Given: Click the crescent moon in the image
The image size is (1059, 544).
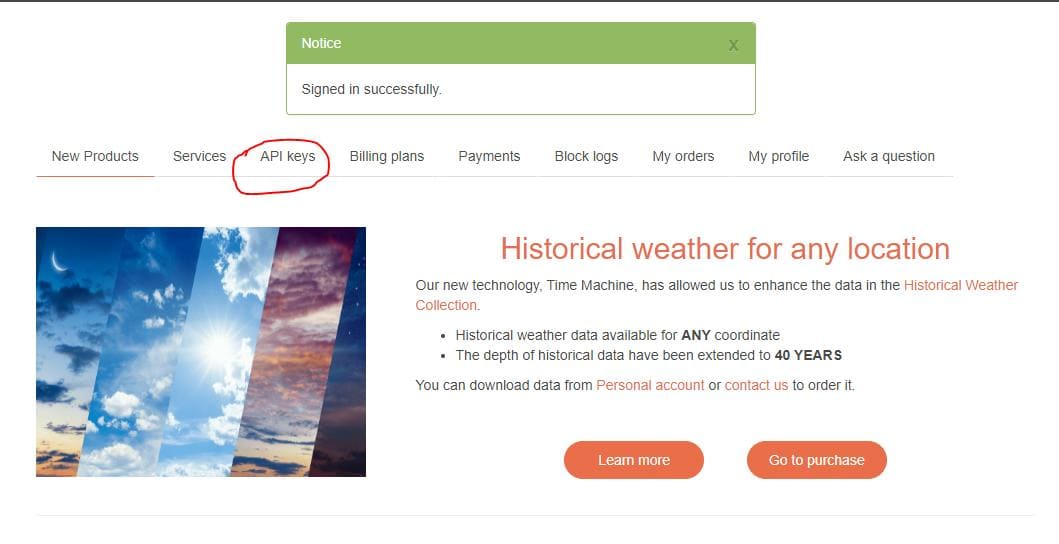Looking at the screenshot, I should click(x=59, y=262).
